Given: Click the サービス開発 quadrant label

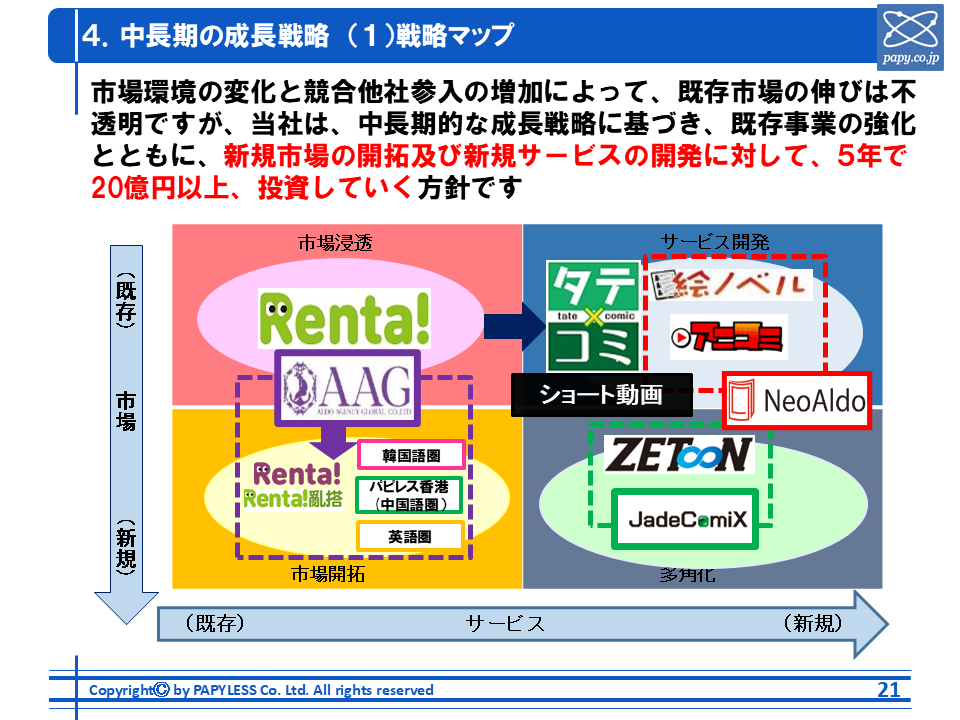Looking at the screenshot, I should pyautogui.click(x=714, y=242).
